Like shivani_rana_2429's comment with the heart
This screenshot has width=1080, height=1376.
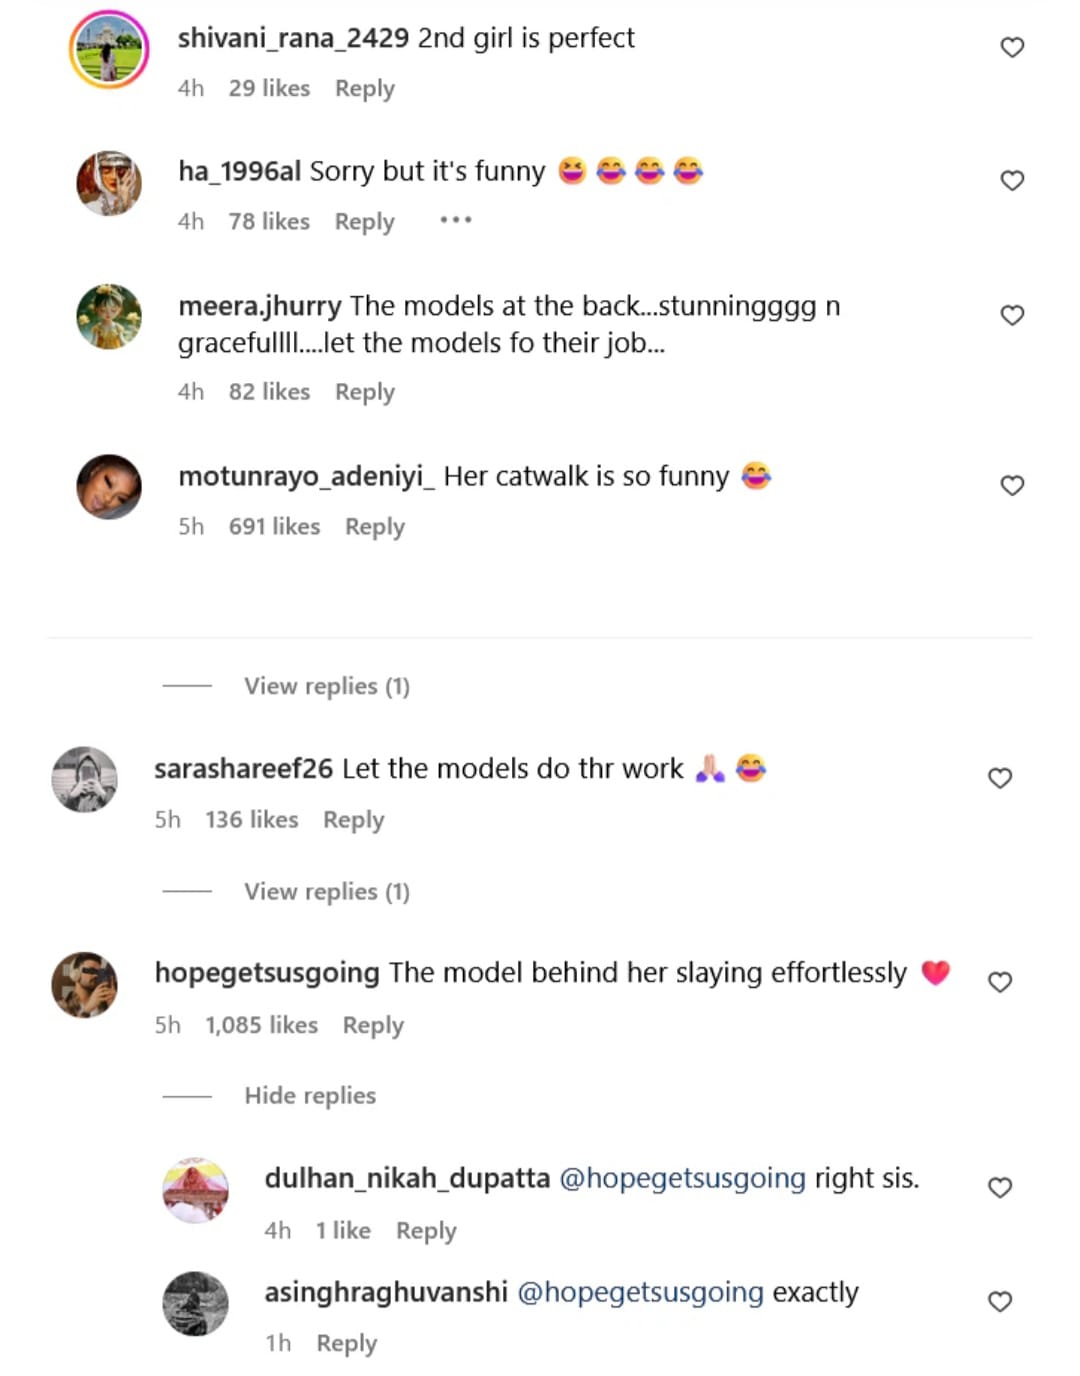pos(1012,47)
